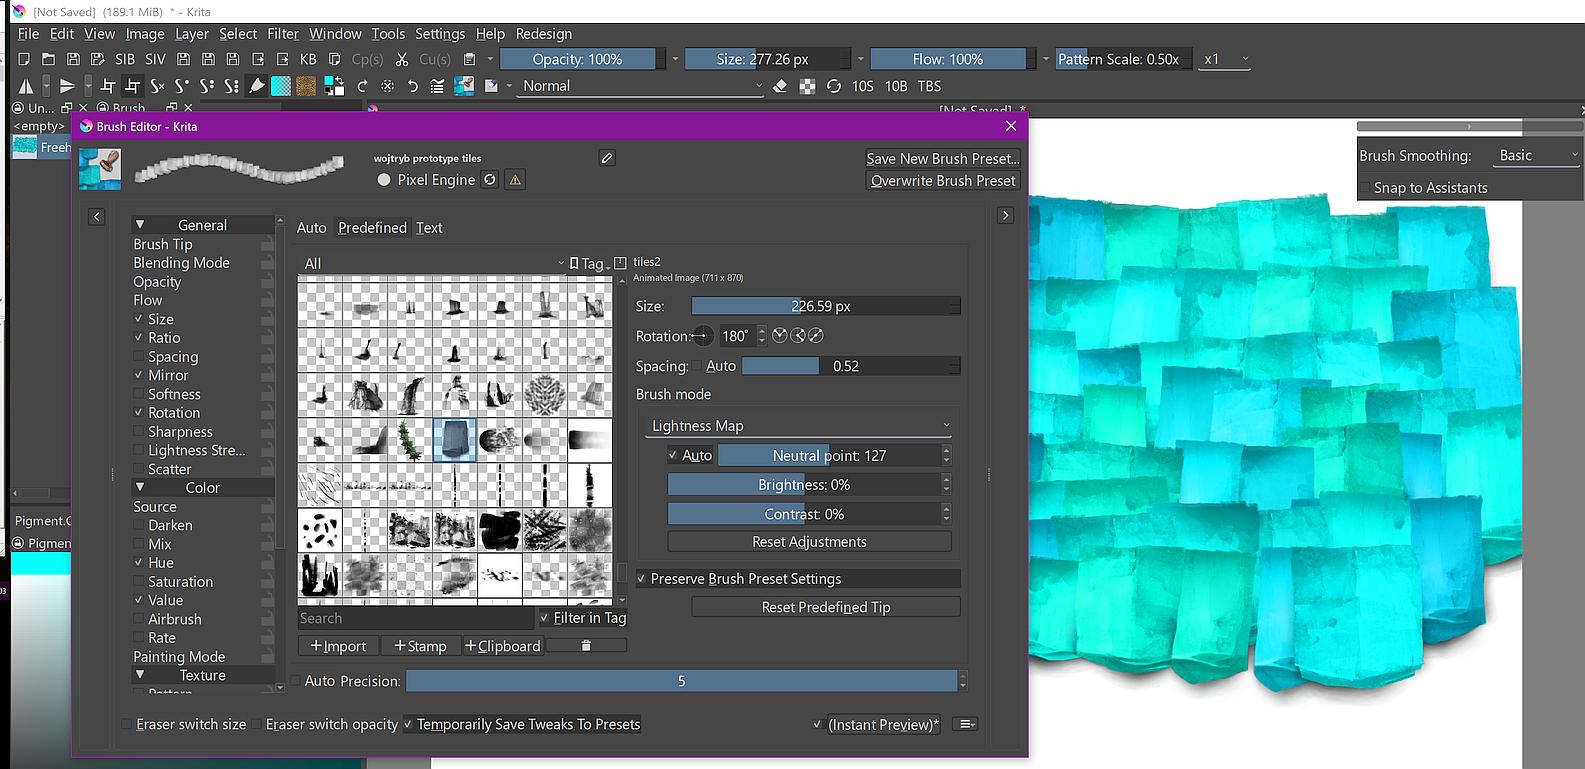
Task: Click the rename brush pencil icon
Action: click(607, 158)
